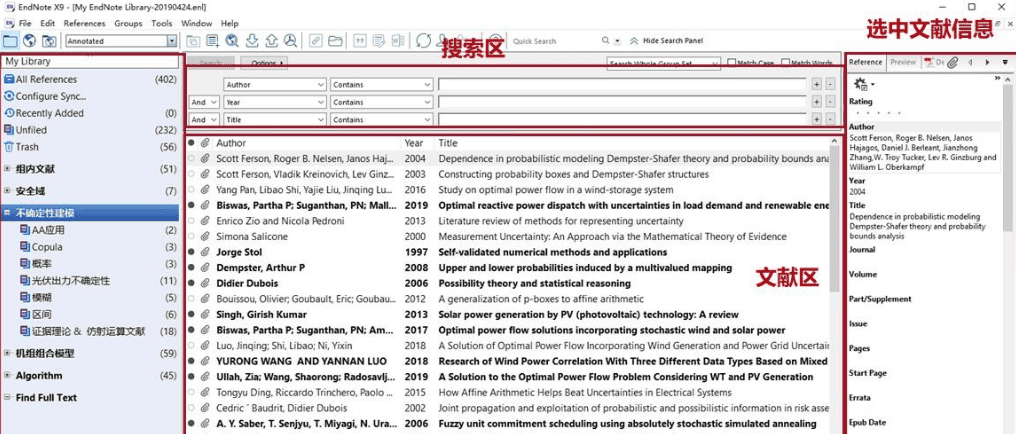Open Search Whole Group Set dropdown

[x=664, y=63]
